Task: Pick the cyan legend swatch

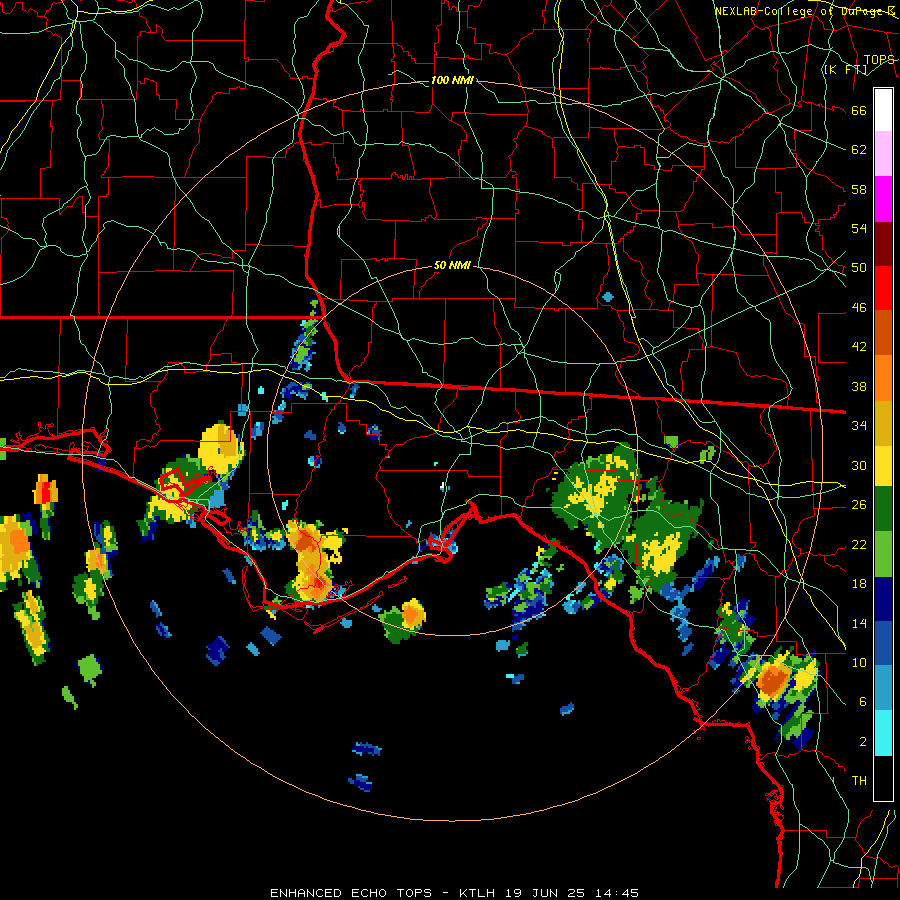Action: coord(883,733)
